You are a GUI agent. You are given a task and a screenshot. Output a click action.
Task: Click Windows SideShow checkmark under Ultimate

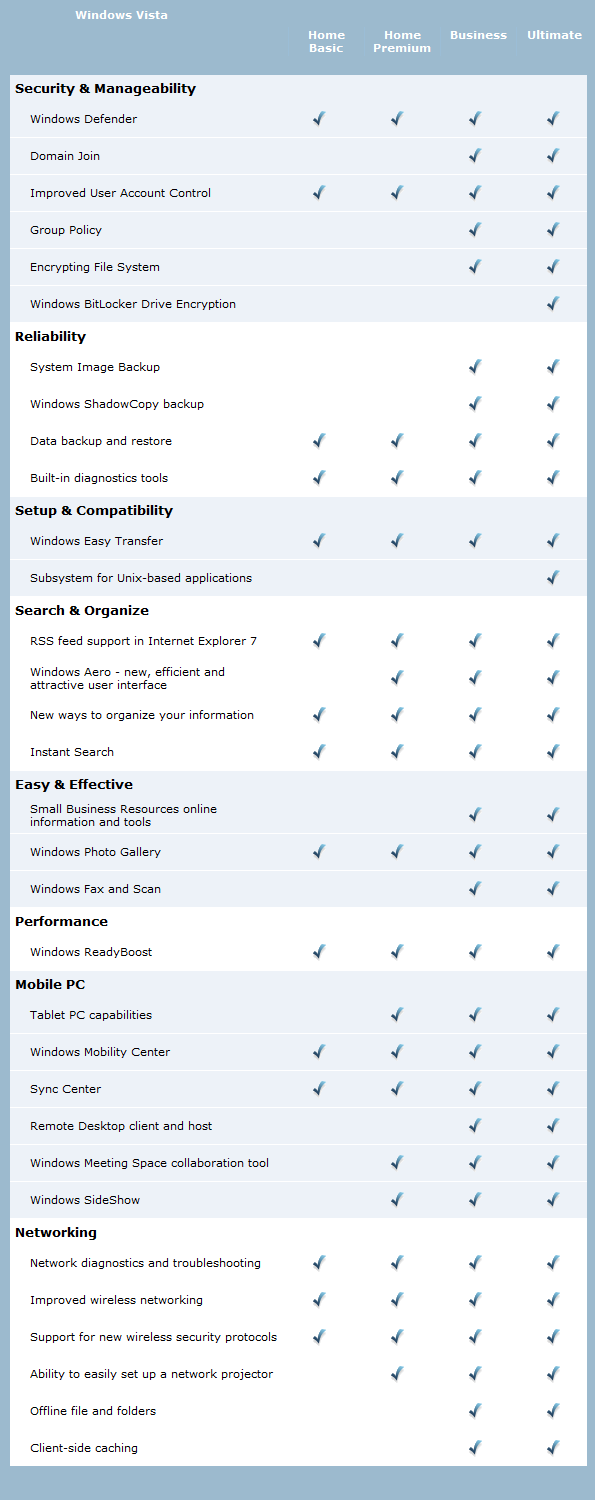click(553, 1200)
